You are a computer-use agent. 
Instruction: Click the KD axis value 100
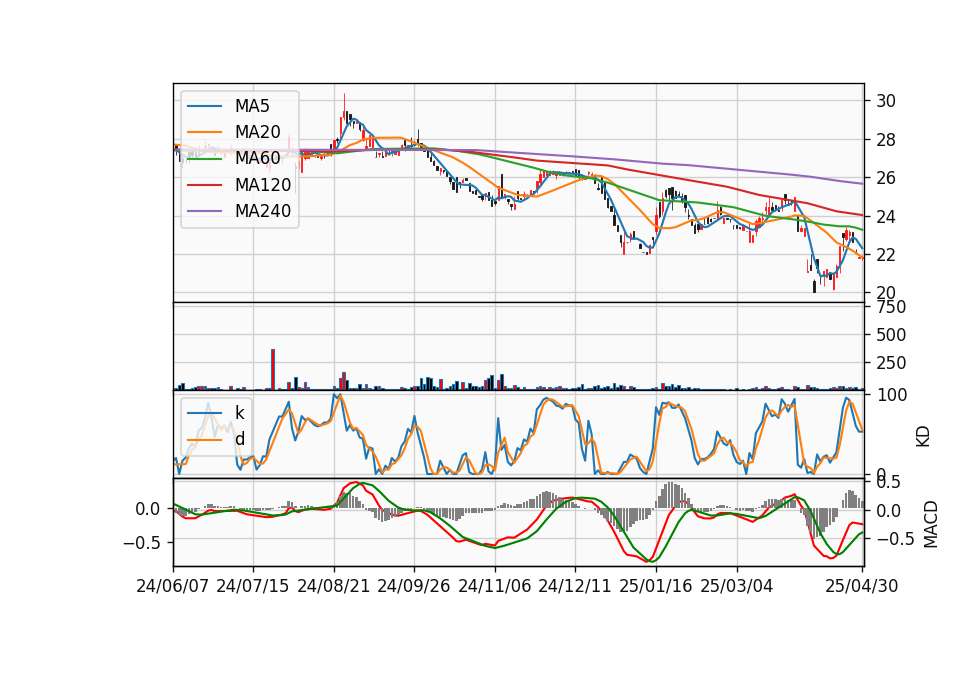[x=891, y=395]
